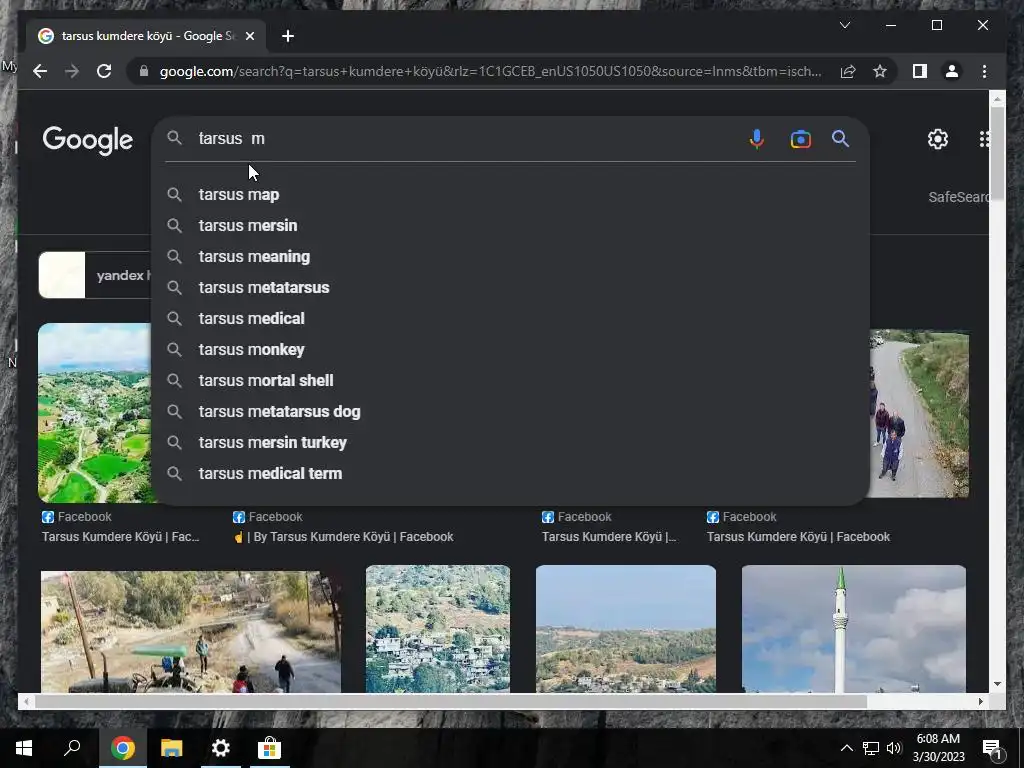This screenshot has height=768, width=1024.
Task: Open tractor on dirt road thumbnail
Action: coord(191,632)
